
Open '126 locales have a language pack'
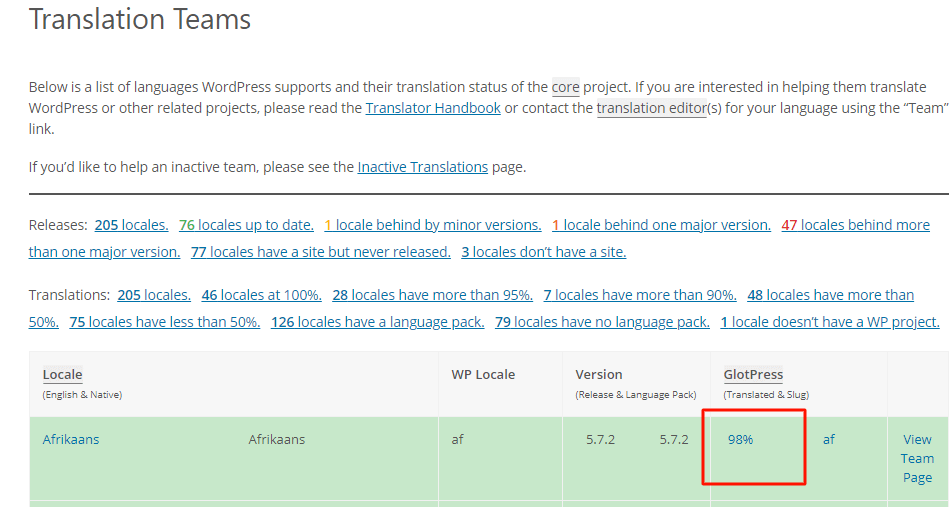(x=377, y=322)
